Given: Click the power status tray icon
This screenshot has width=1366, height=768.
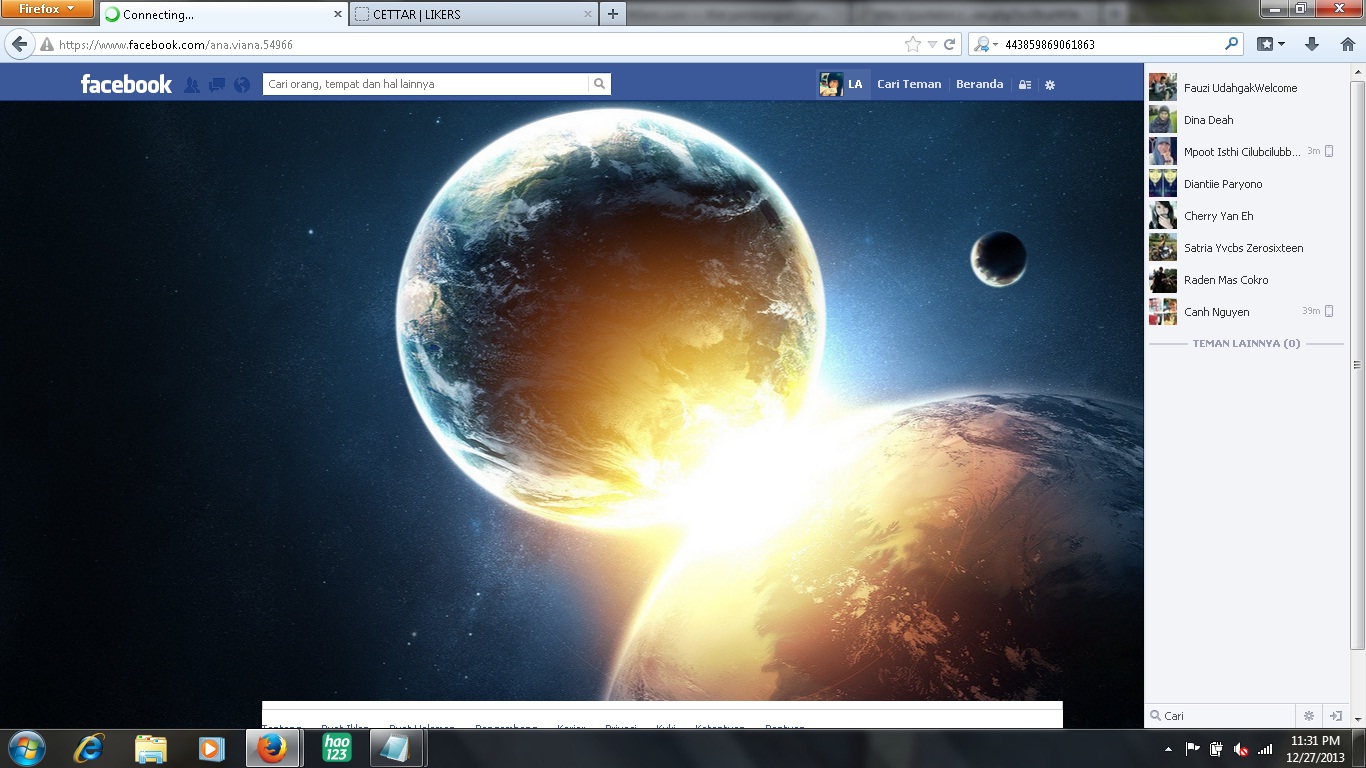Looking at the screenshot, I should click(1217, 749).
